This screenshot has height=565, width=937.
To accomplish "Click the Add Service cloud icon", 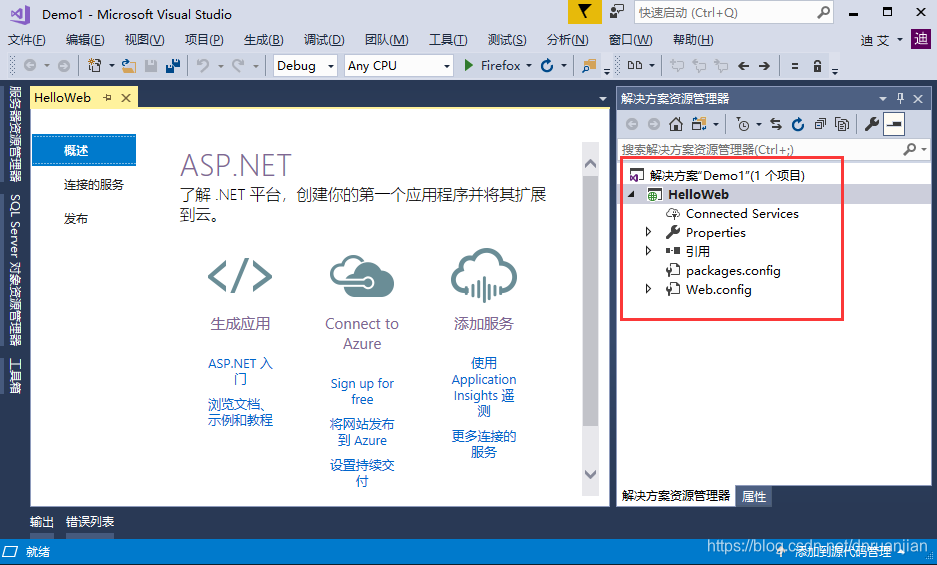I will tap(483, 276).
